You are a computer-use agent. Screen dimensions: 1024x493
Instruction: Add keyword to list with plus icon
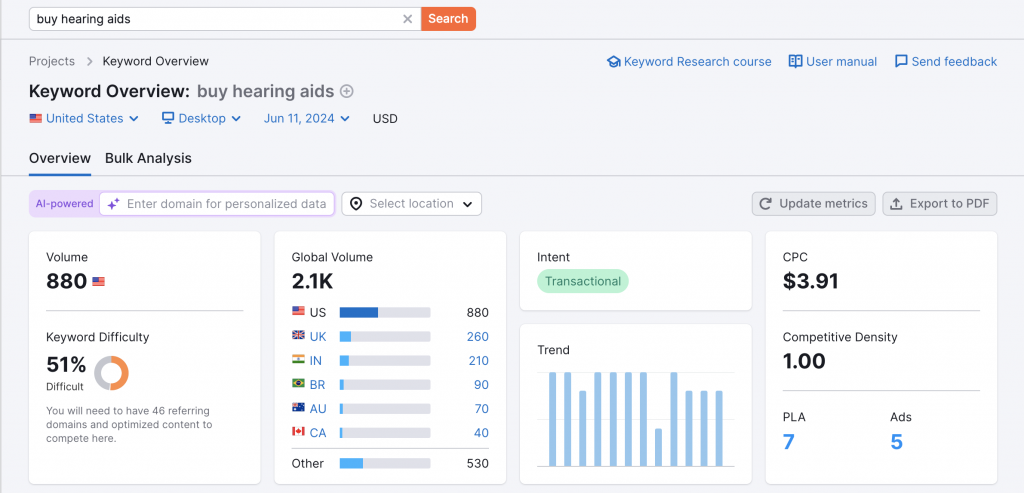click(x=347, y=91)
